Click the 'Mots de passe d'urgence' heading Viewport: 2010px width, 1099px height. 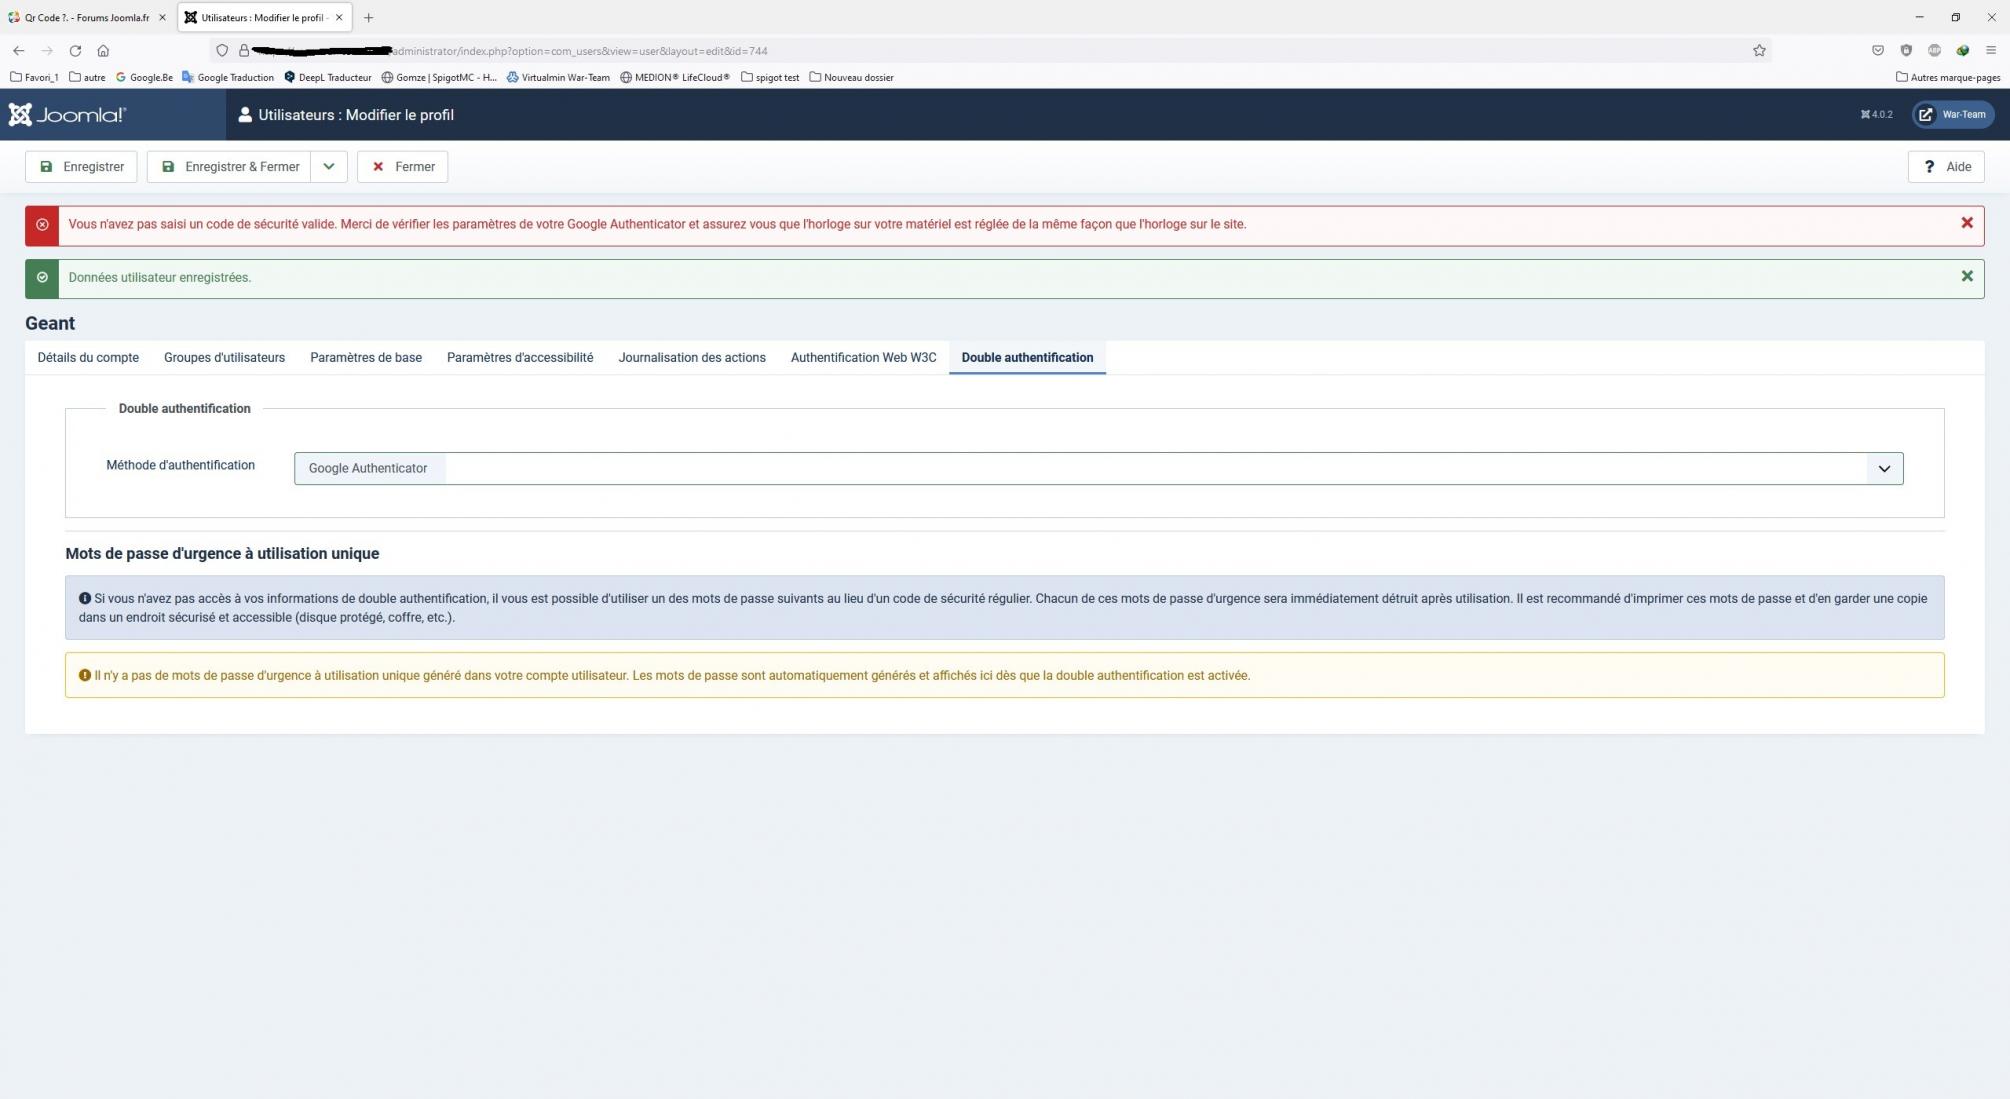click(222, 554)
